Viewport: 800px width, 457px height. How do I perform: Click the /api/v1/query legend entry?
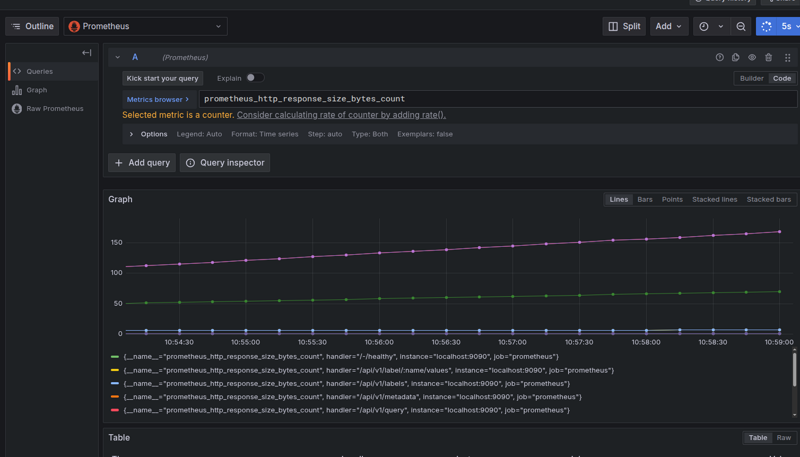pyautogui.click(x=346, y=410)
